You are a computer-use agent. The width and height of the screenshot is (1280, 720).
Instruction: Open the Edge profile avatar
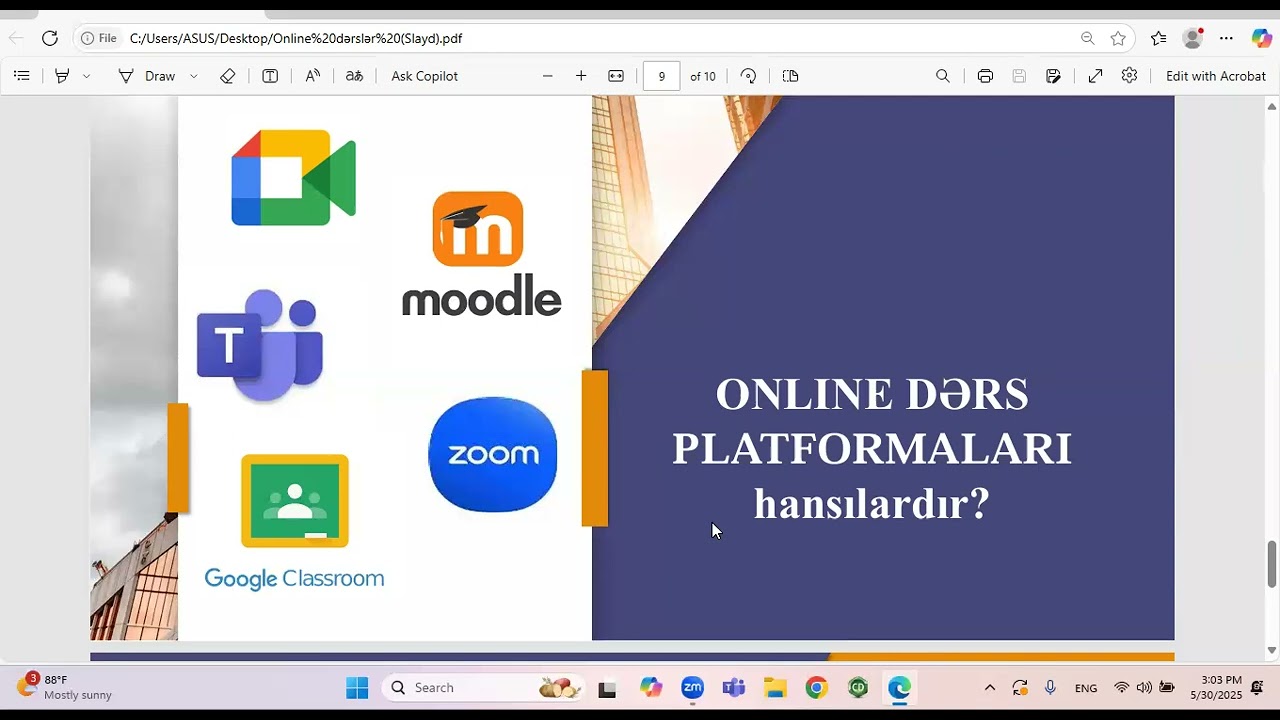pyautogui.click(x=1192, y=38)
